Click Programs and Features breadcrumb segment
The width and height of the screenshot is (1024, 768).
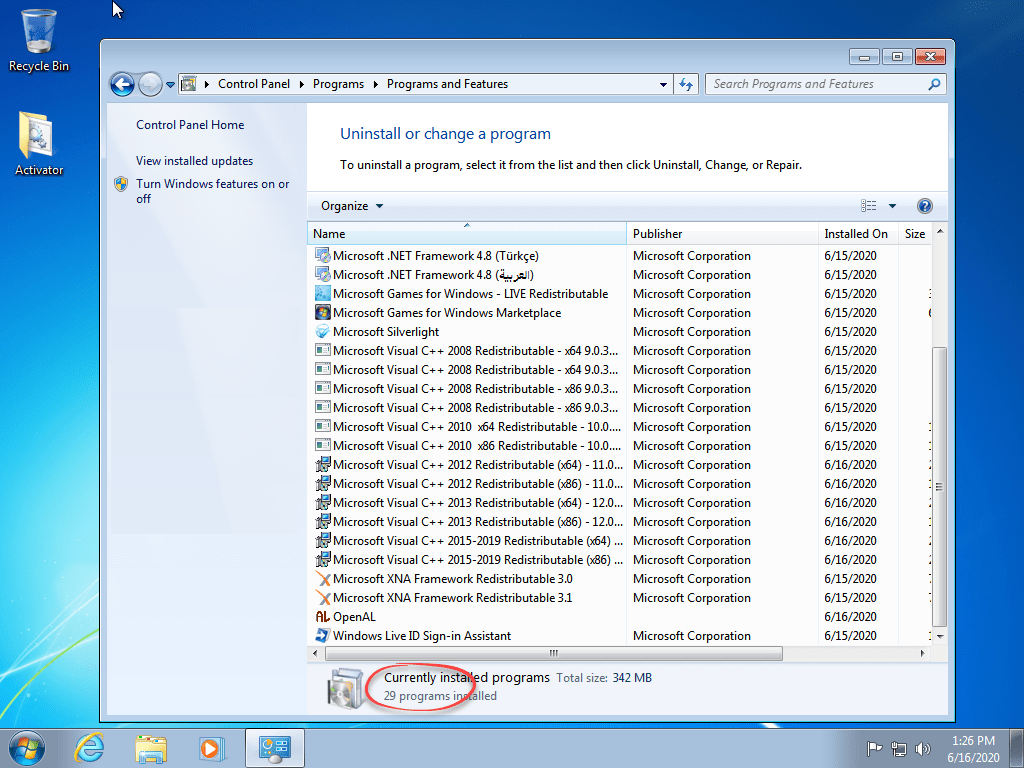(447, 84)
